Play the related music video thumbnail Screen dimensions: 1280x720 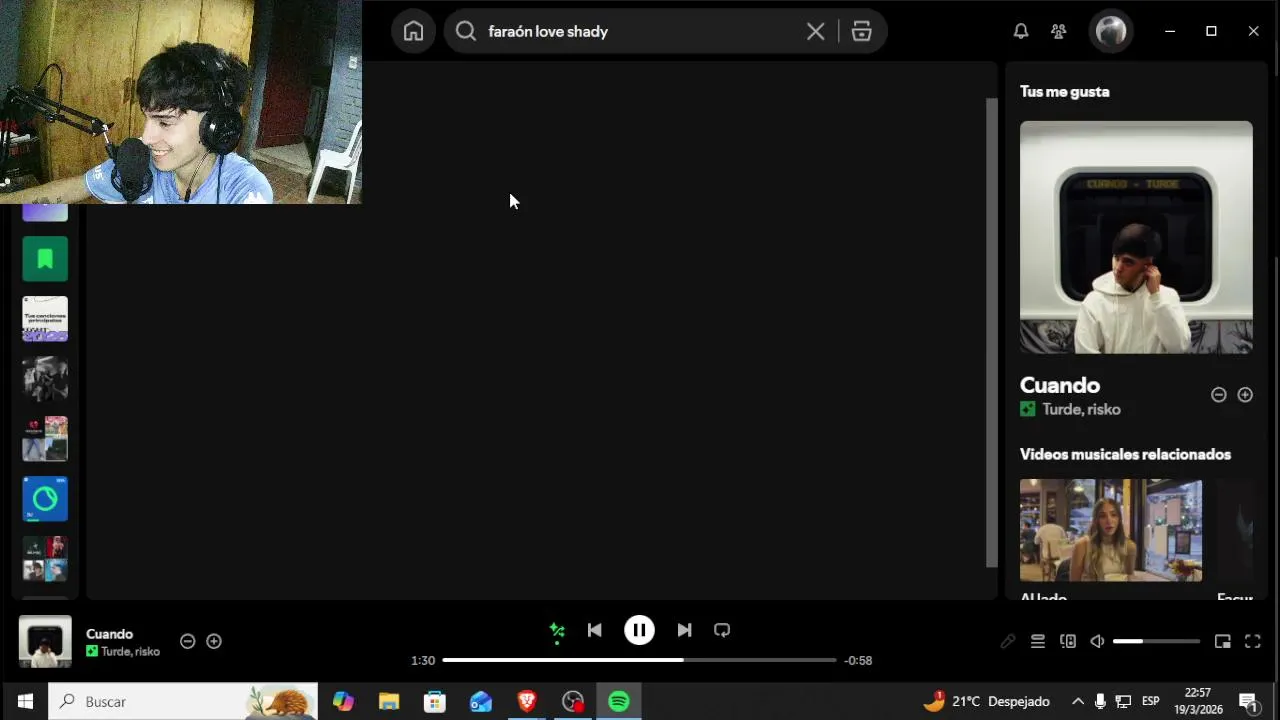(1111, 530)
